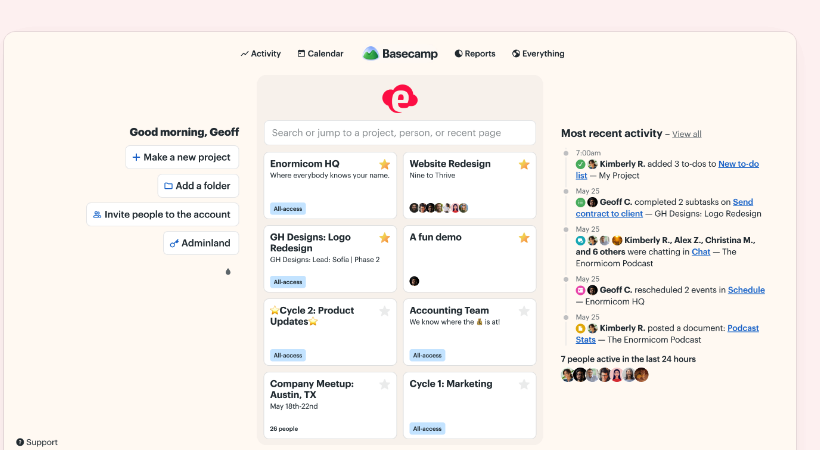Screen dimensions: 820x450
Task: Click the yellow document icon in activity
Action: 580,329
